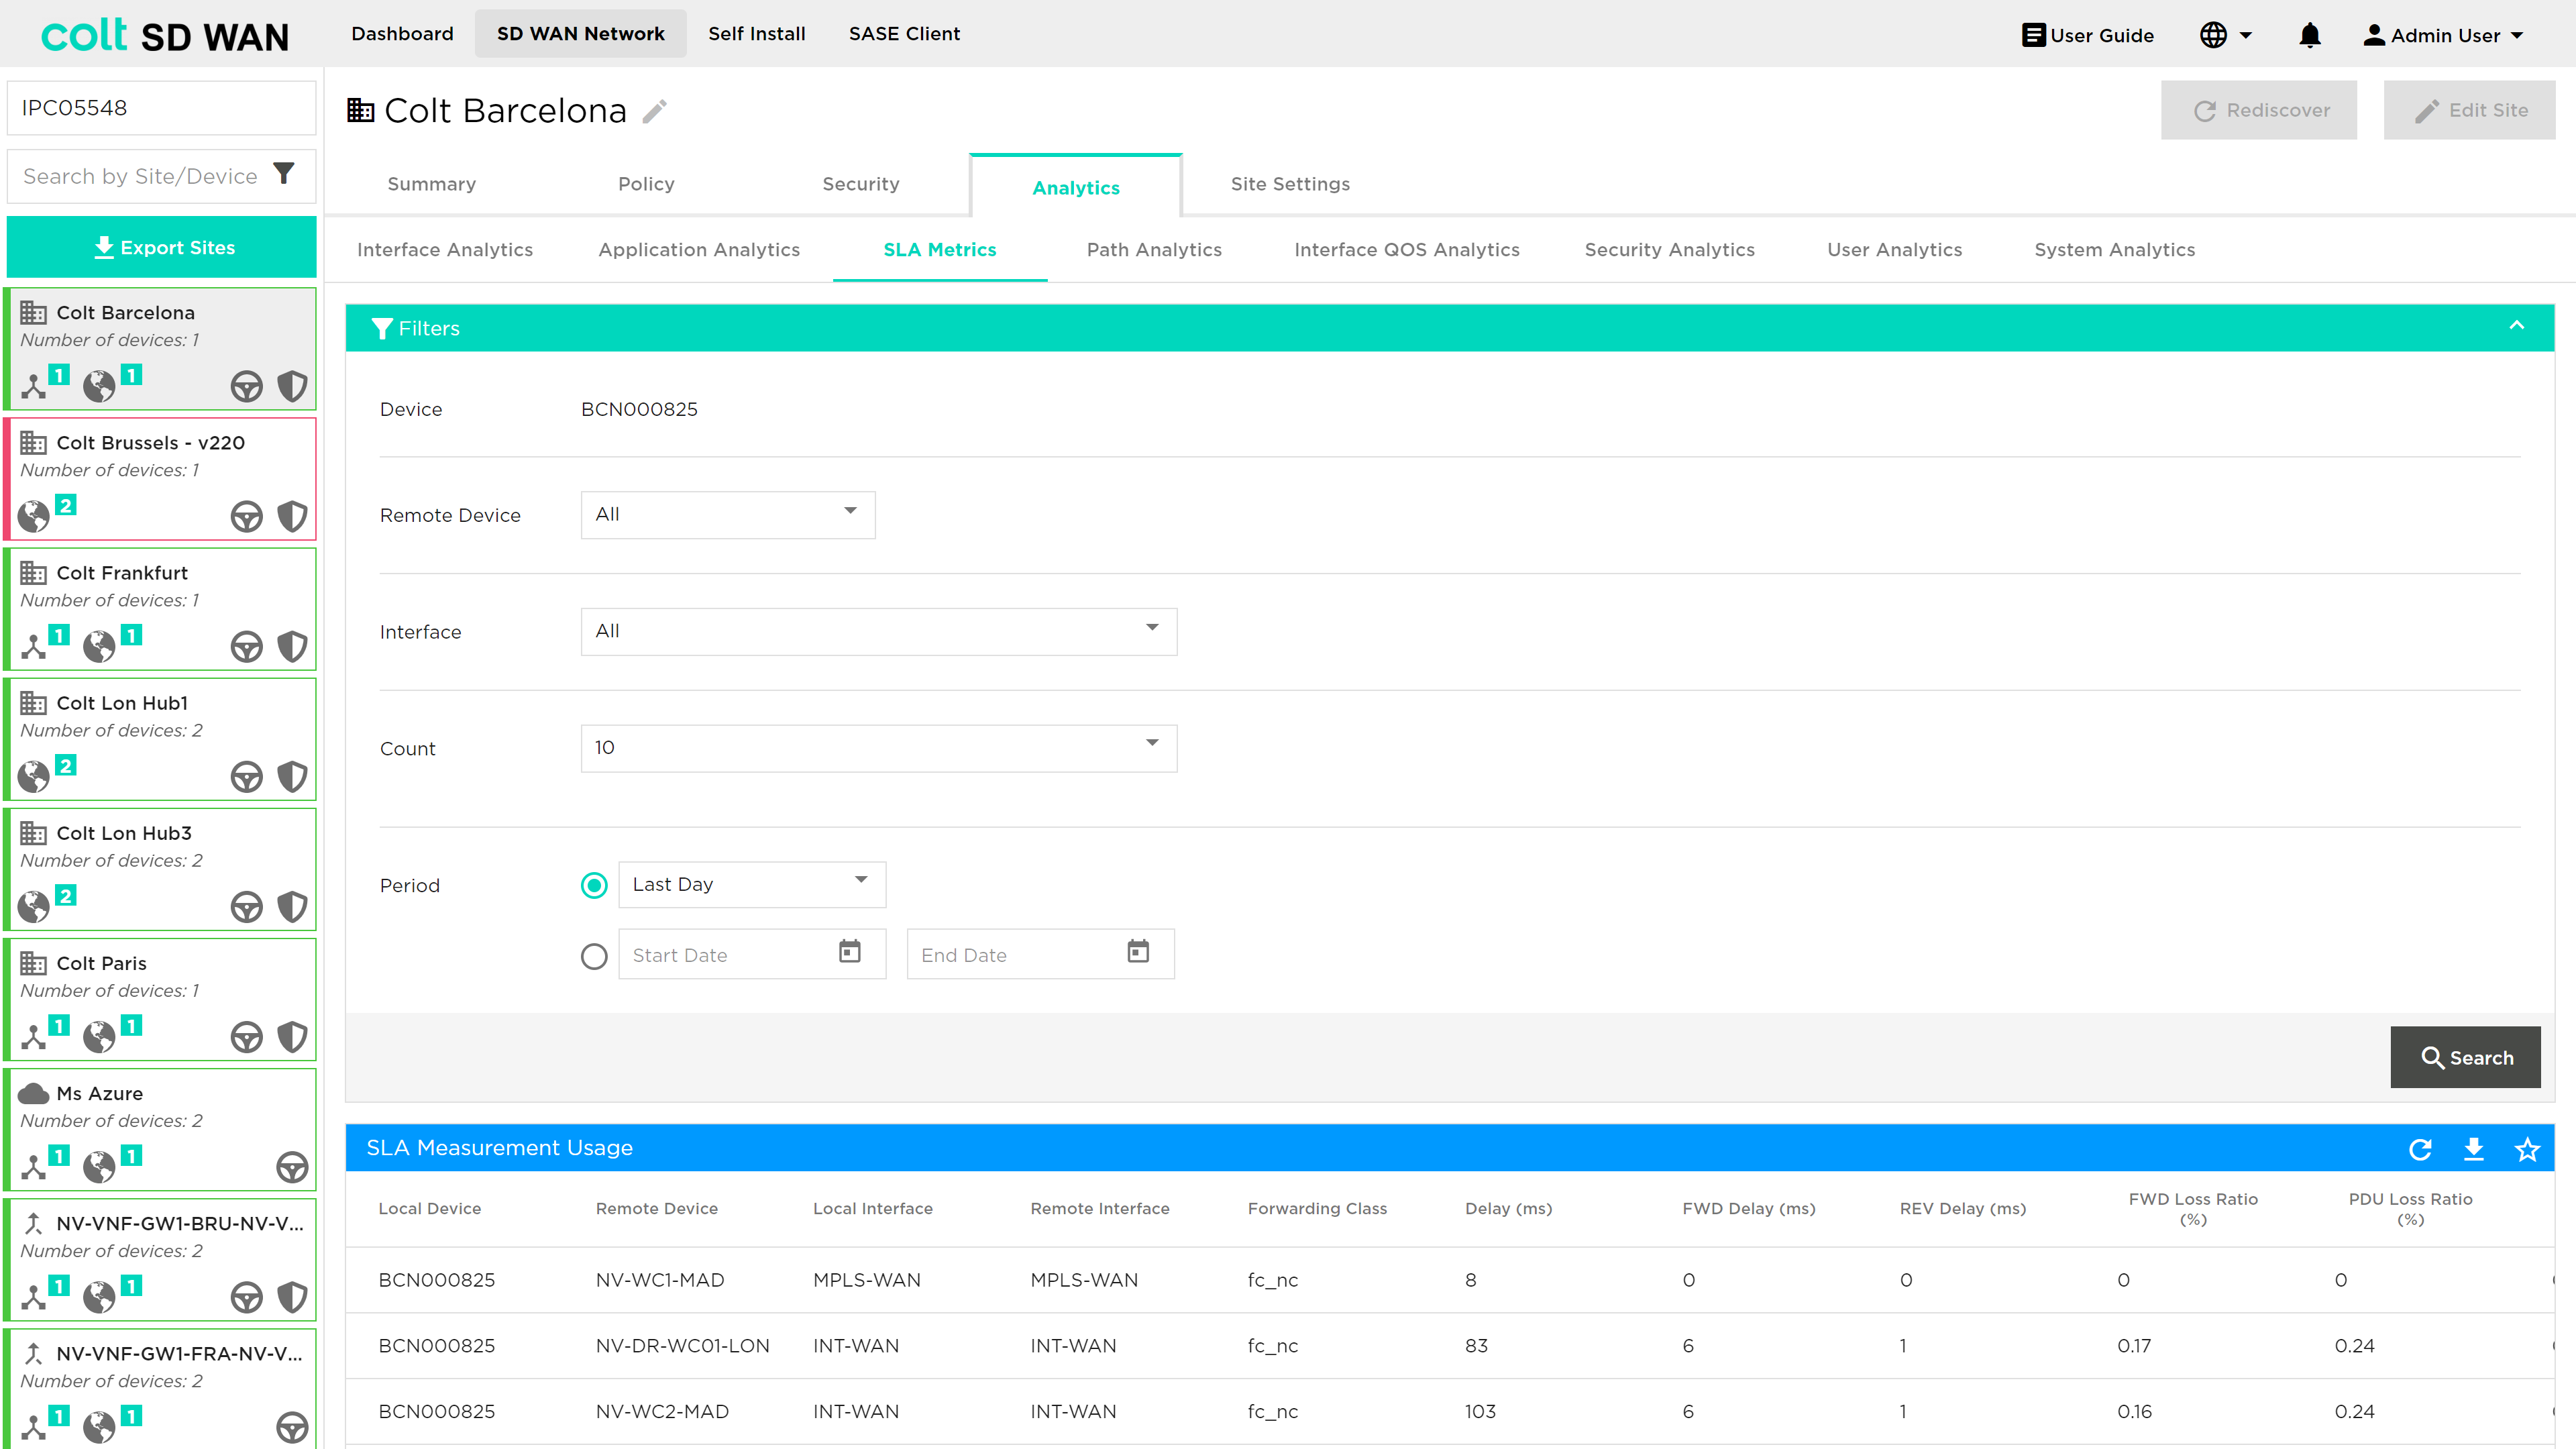Select the Colt Lon Hub3 site card
Screen dimensions: 2576x1449
[x=160, y=869]
